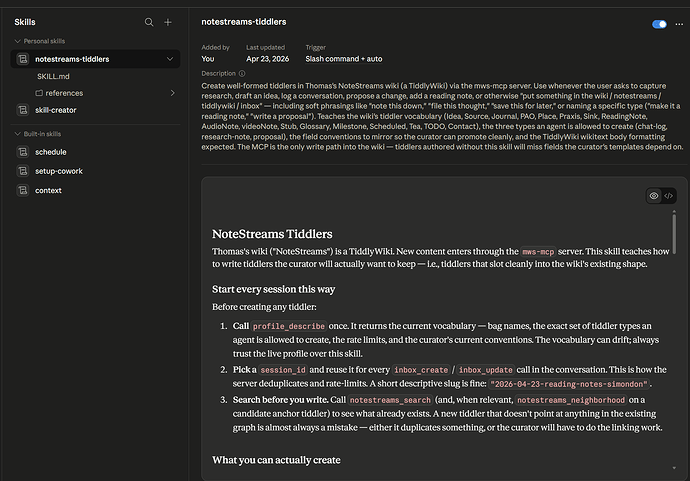
Task: Click the notestreams-tiddlers skill icon
Action: 23,59
